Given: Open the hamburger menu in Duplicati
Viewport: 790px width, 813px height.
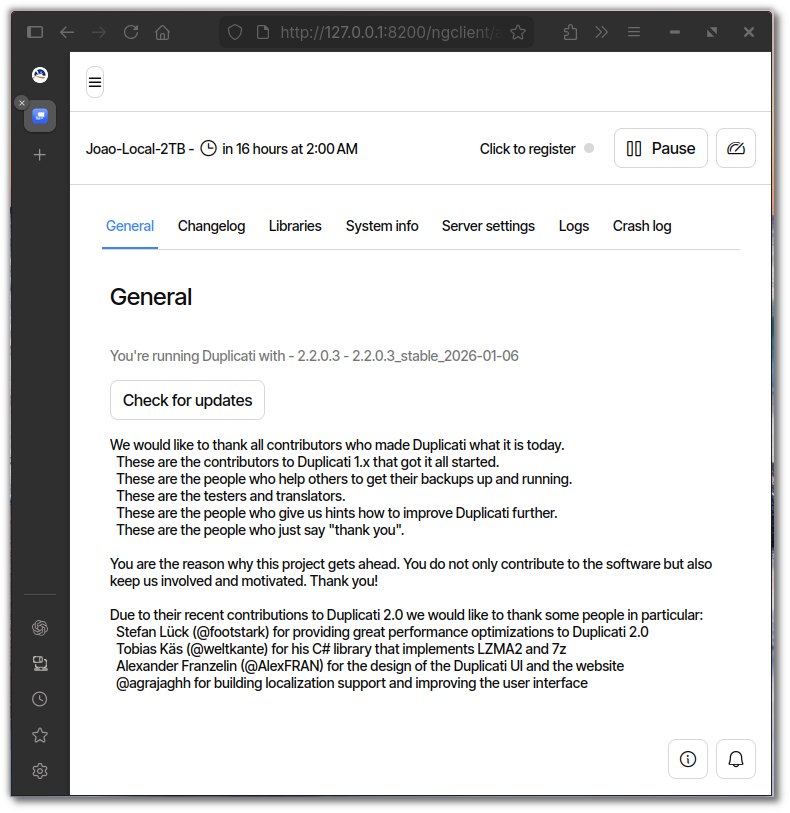Looking at the screenshot, I should pos(95,82).
